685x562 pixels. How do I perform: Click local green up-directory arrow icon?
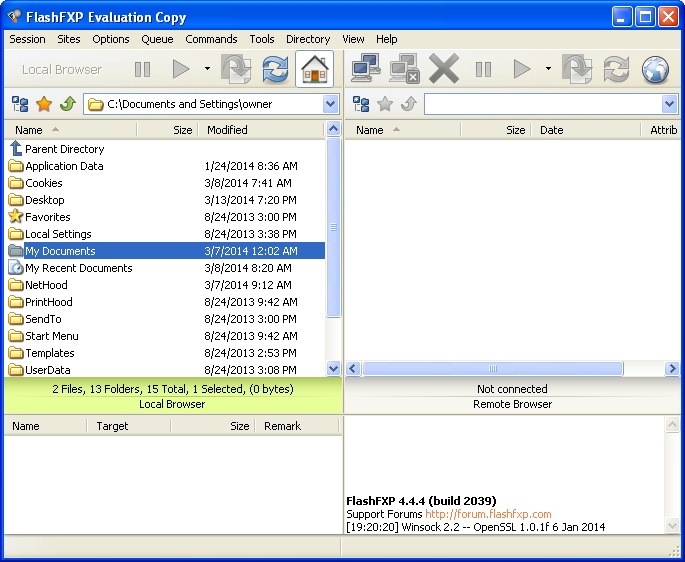point(68,104)
